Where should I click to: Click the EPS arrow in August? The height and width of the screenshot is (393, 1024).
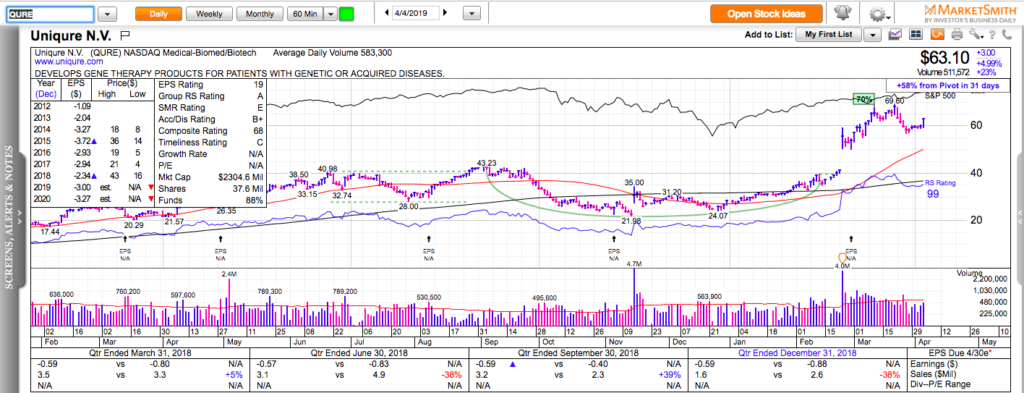pos(428,240)
